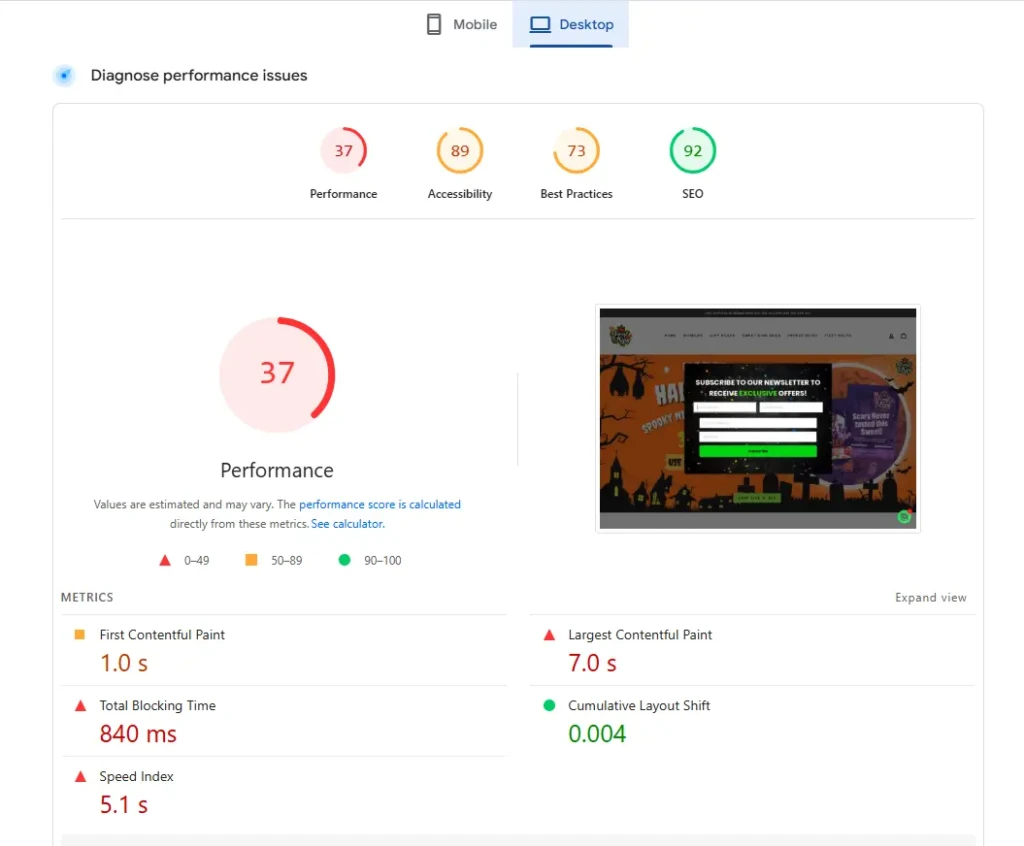Select the Accessibility score gauge showing 89

(x=460, y=150)
